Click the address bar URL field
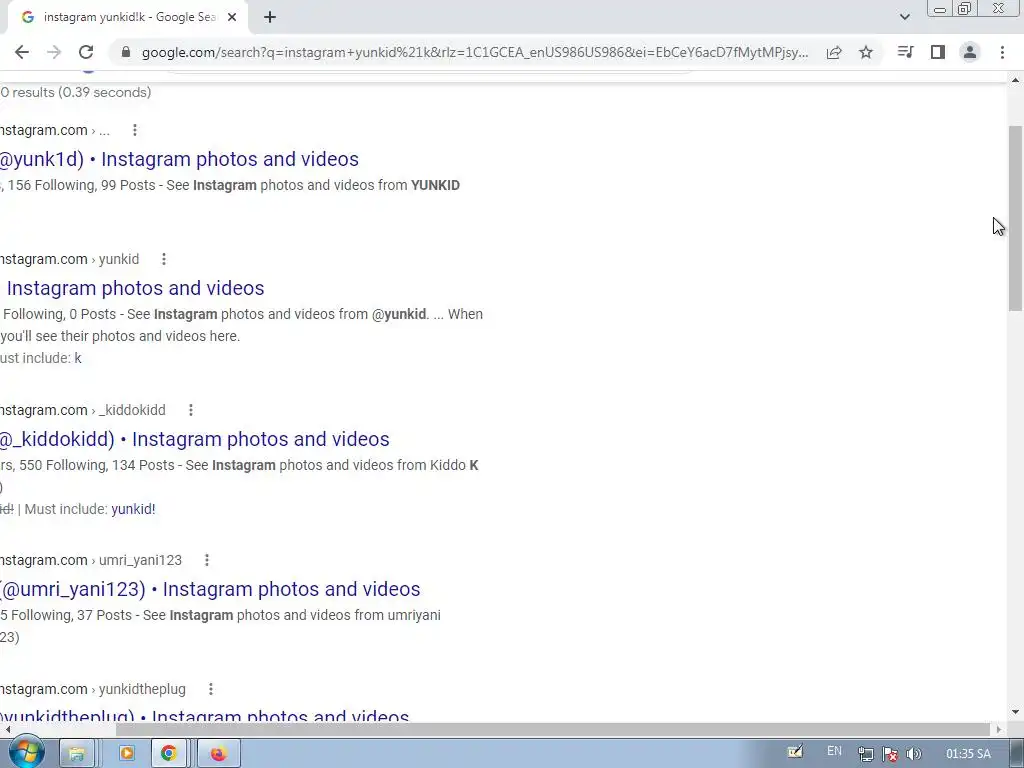1024x768 pixels. [x=475, y=52]
